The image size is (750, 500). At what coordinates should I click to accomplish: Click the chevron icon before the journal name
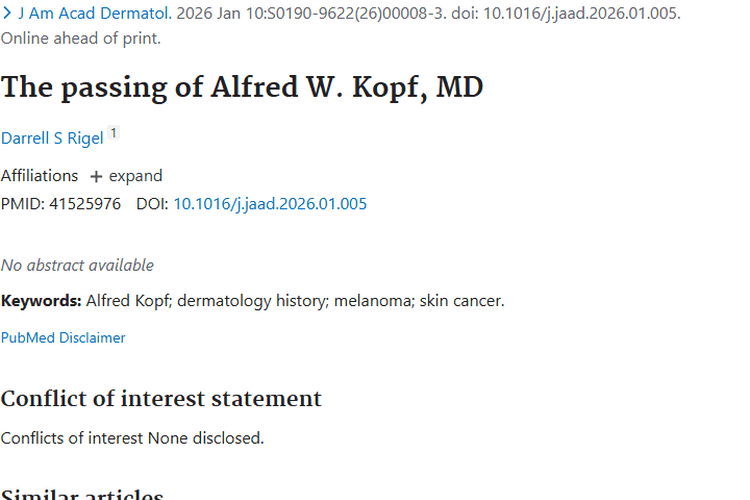pyautogui.click(x=8, y=15)
